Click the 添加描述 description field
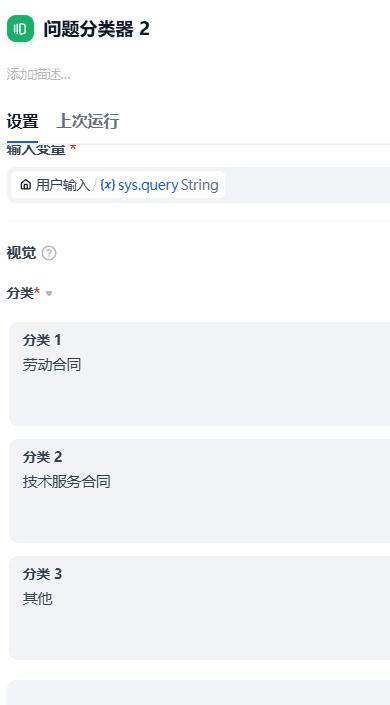 tap(38, 75)
